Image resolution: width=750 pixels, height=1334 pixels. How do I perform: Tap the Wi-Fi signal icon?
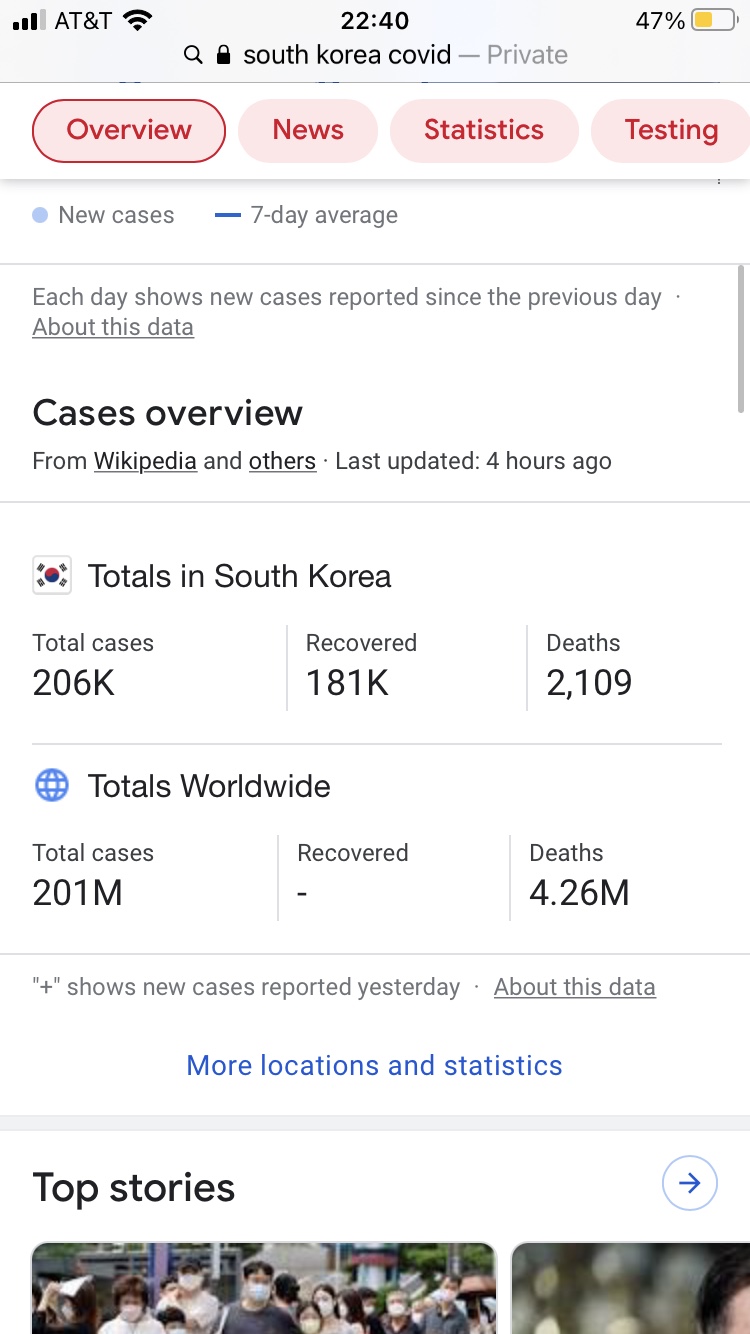click(x=137, y=20)
